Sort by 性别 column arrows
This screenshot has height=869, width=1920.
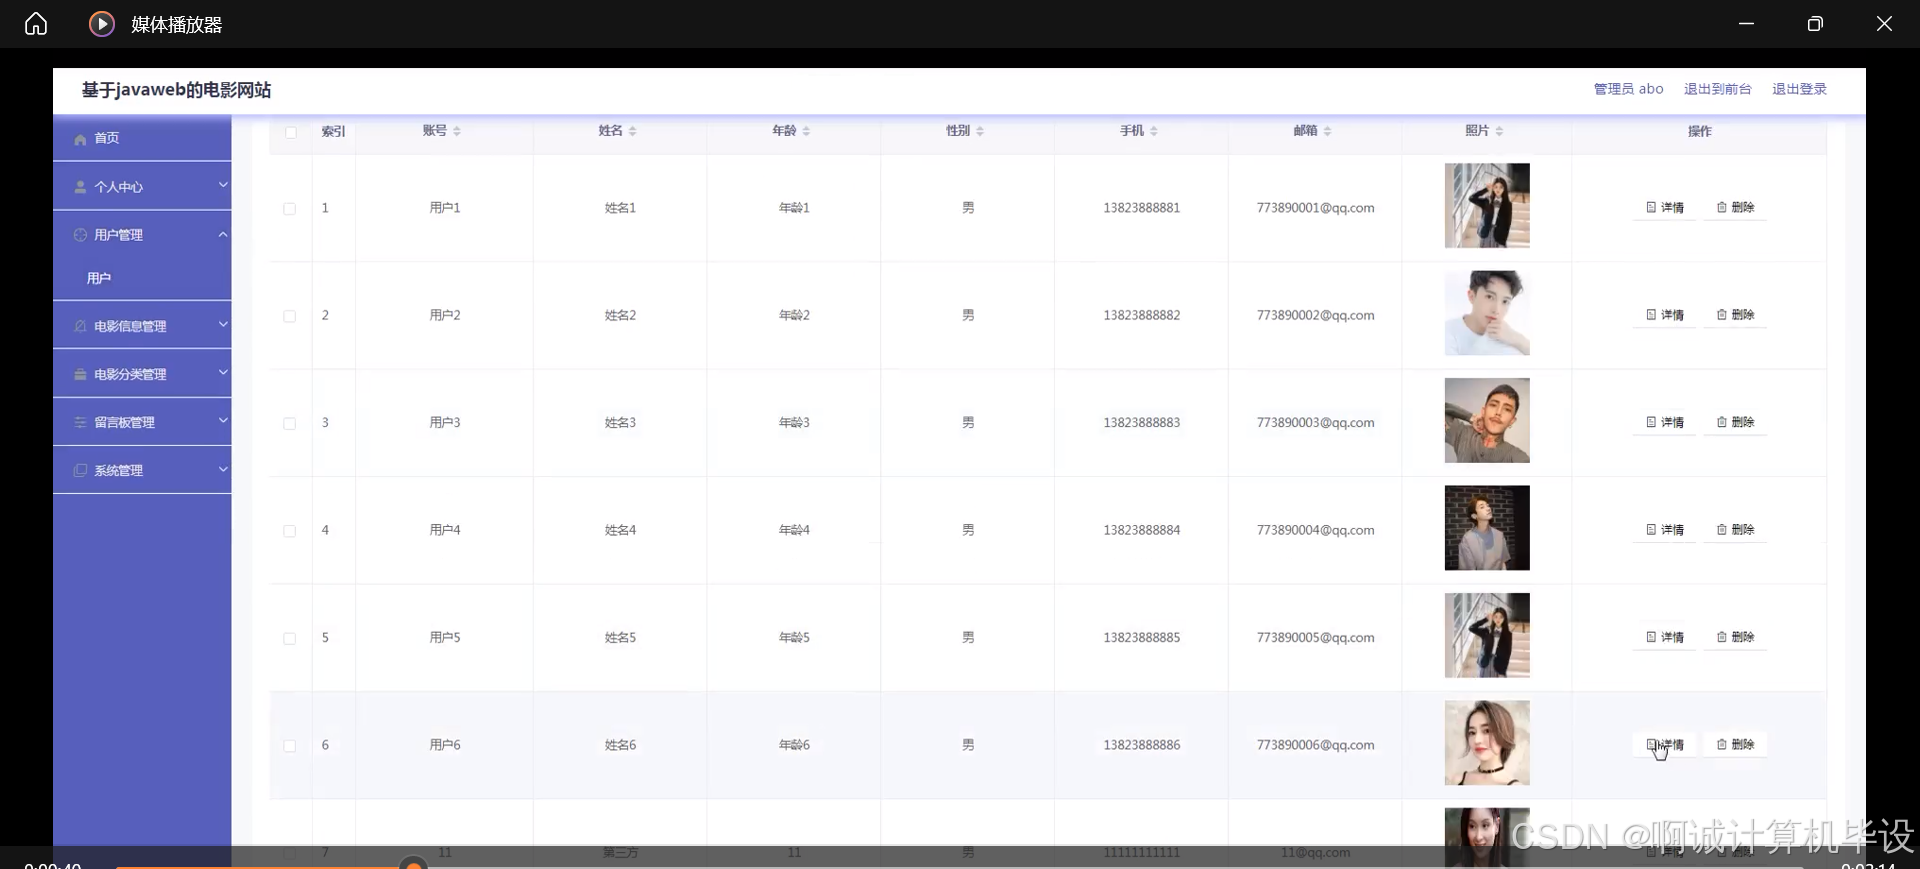click(980, 131)
